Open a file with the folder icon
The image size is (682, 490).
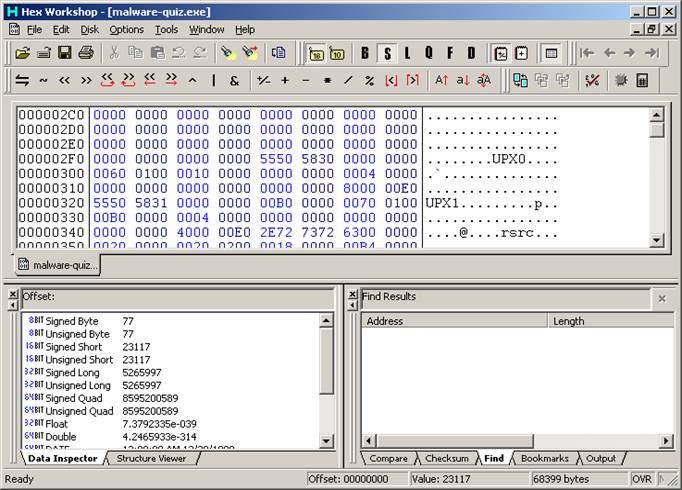(x=23, y=53)
